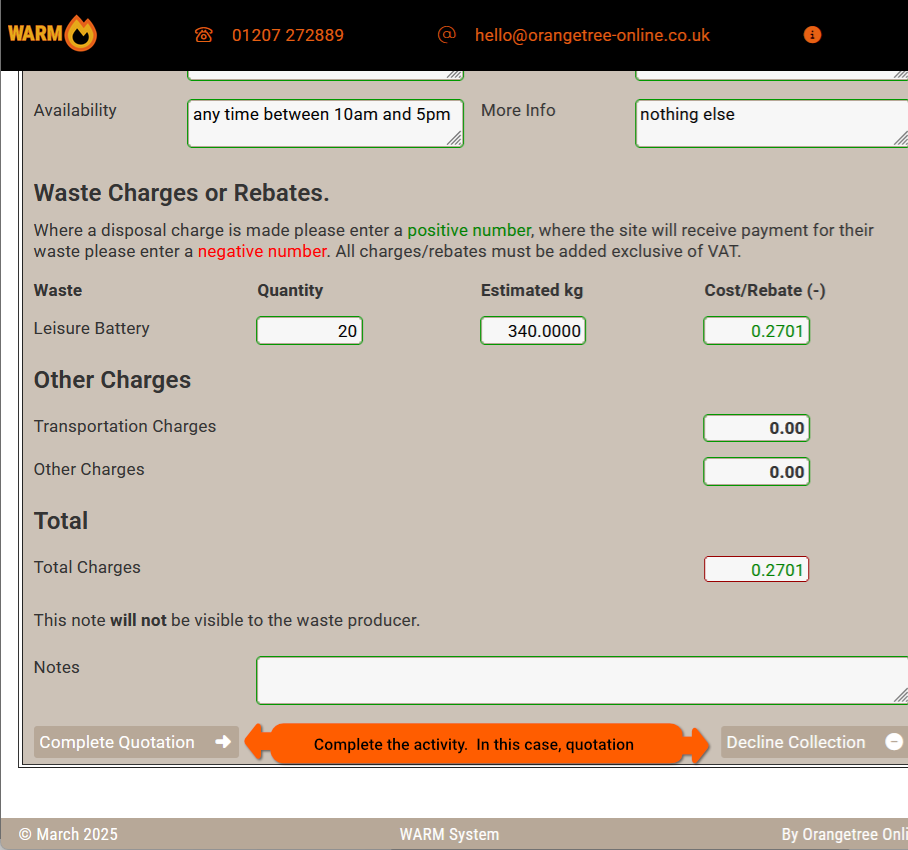This screenshot has width=908, height=850.
Task: Click the Estimated kg field
Action: pos(533,331)
